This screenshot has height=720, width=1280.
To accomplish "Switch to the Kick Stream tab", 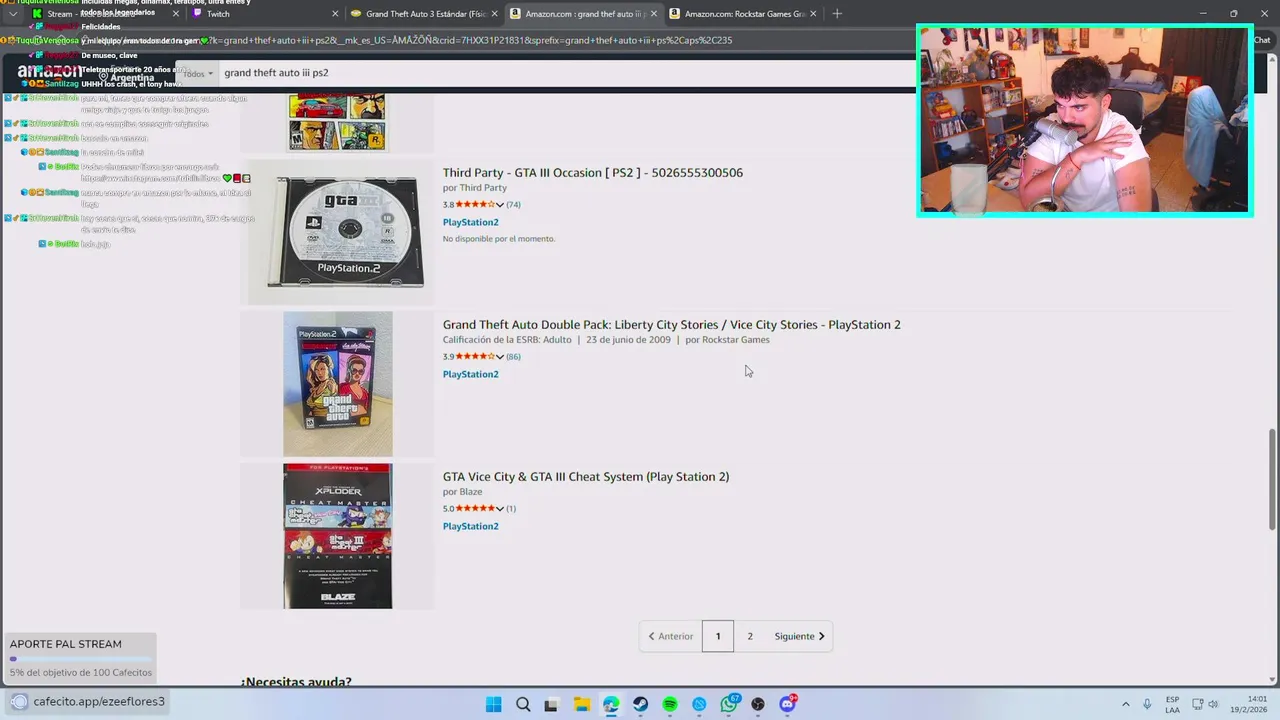I will (x=105, y=14).
